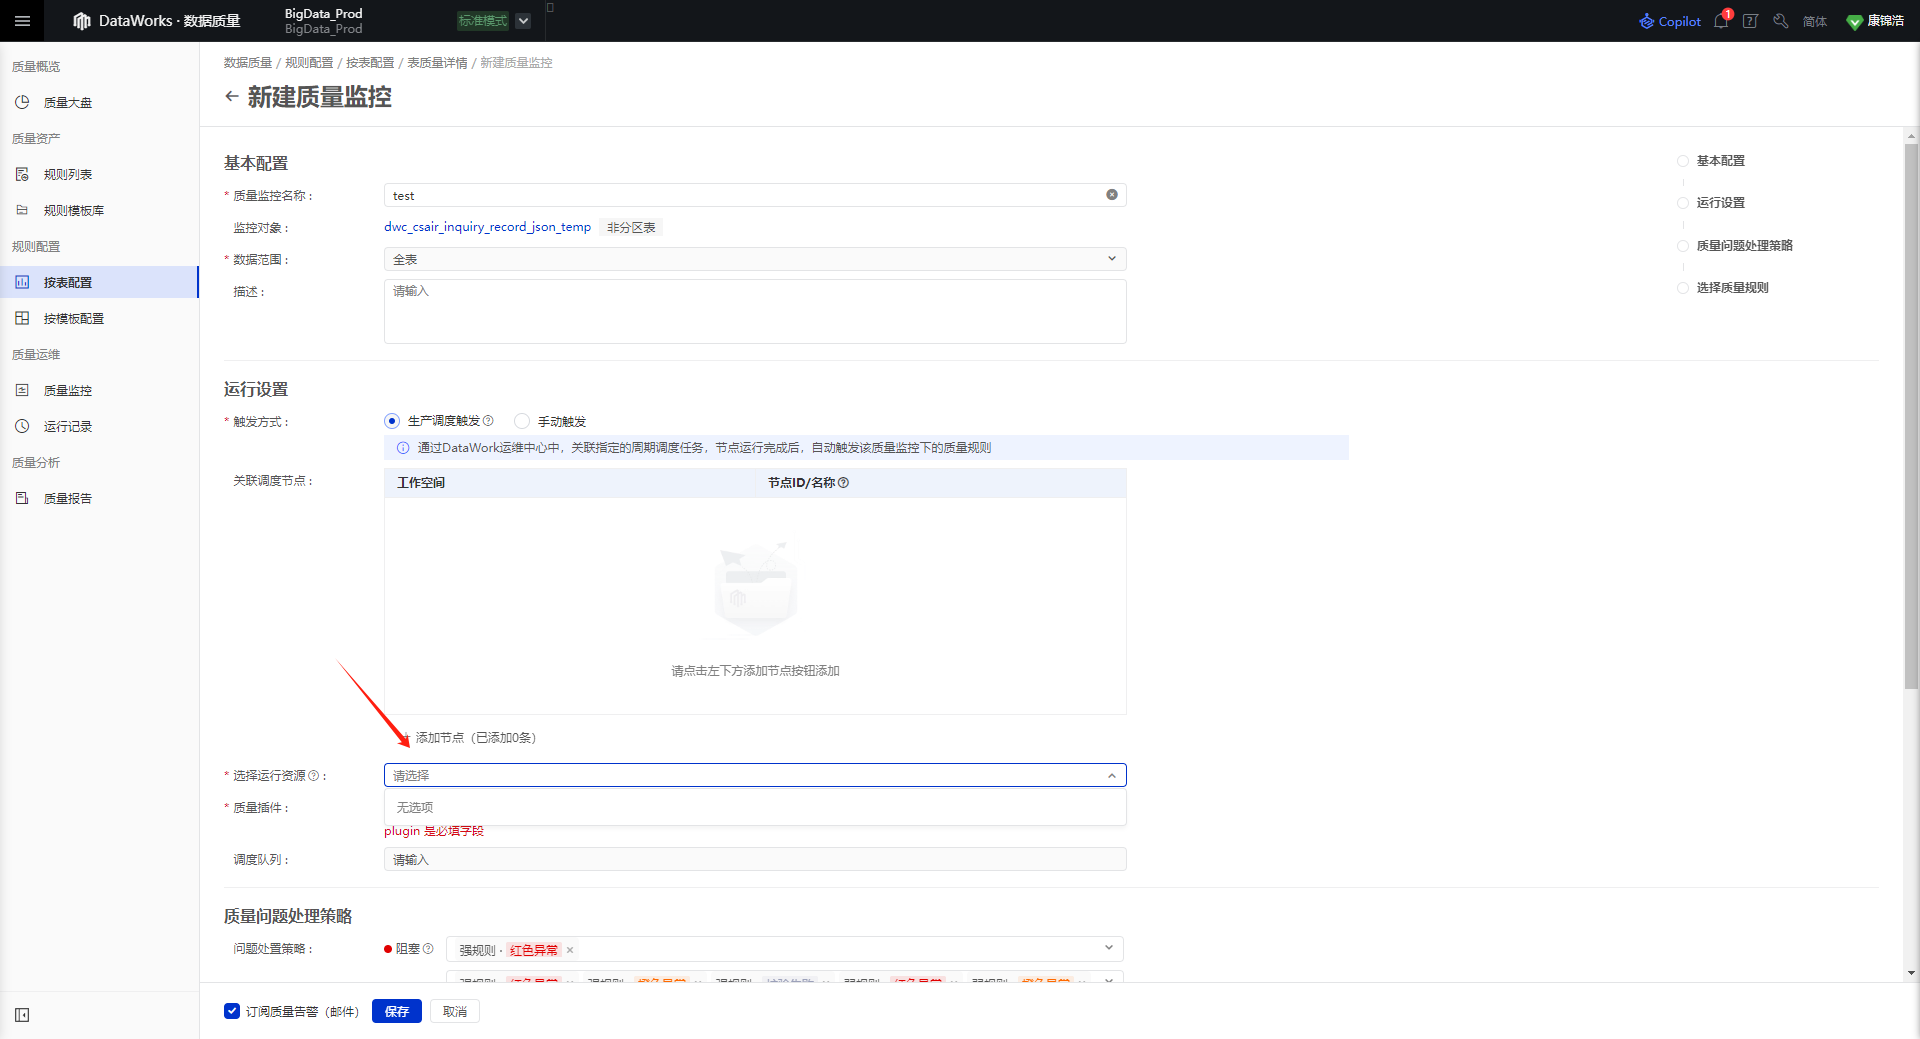Click the 取消 button
This screenshot has height=1039, width=1920.
click(x=455, y=1011)
